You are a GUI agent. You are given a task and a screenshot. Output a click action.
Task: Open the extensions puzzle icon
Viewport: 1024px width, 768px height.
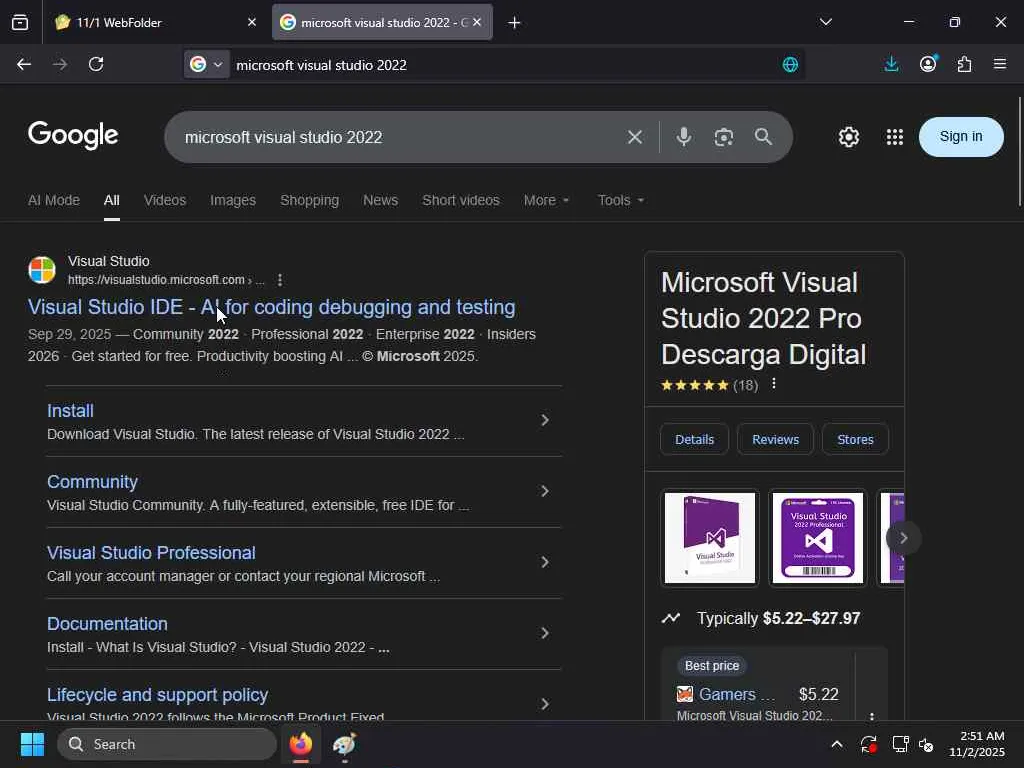965,64
